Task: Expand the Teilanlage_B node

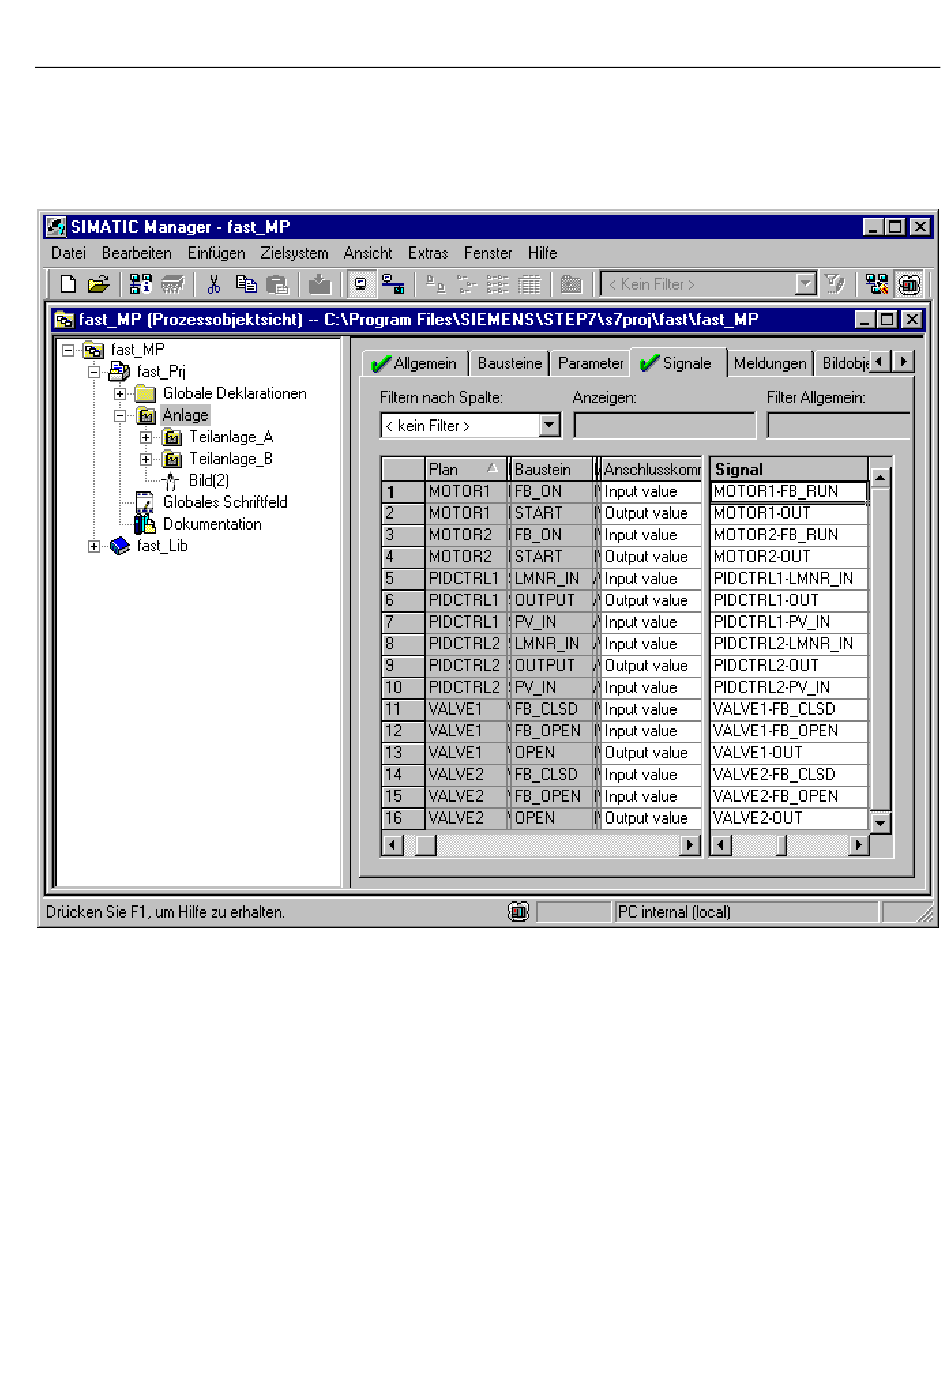Action: 146,459
